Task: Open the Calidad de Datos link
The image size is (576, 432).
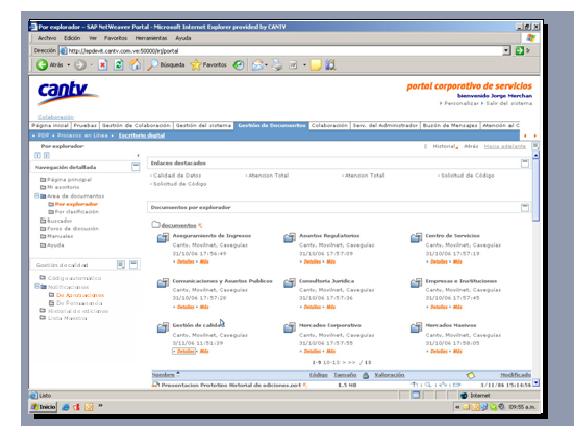Action: click(177, 176)
